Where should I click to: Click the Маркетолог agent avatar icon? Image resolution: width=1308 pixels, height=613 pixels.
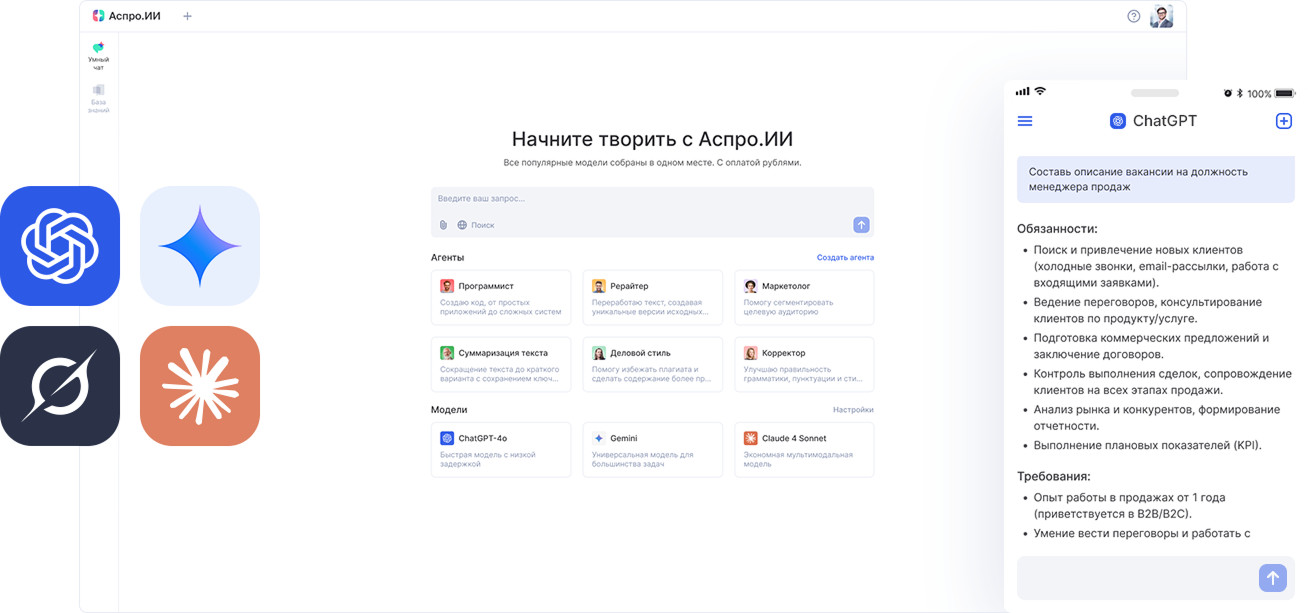click(x=751, y=286)
